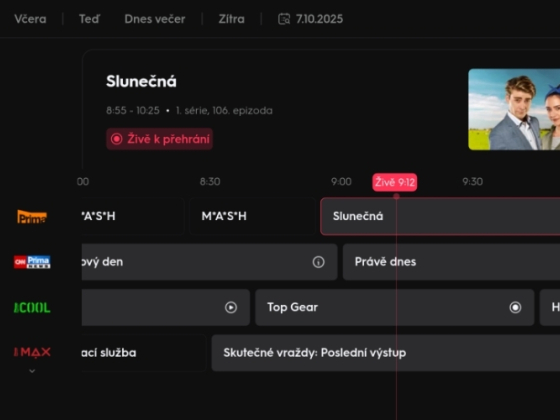Select the Slunečná program block on Prima
This screenshot has width=560, height=420.
(x=440, y=216)
